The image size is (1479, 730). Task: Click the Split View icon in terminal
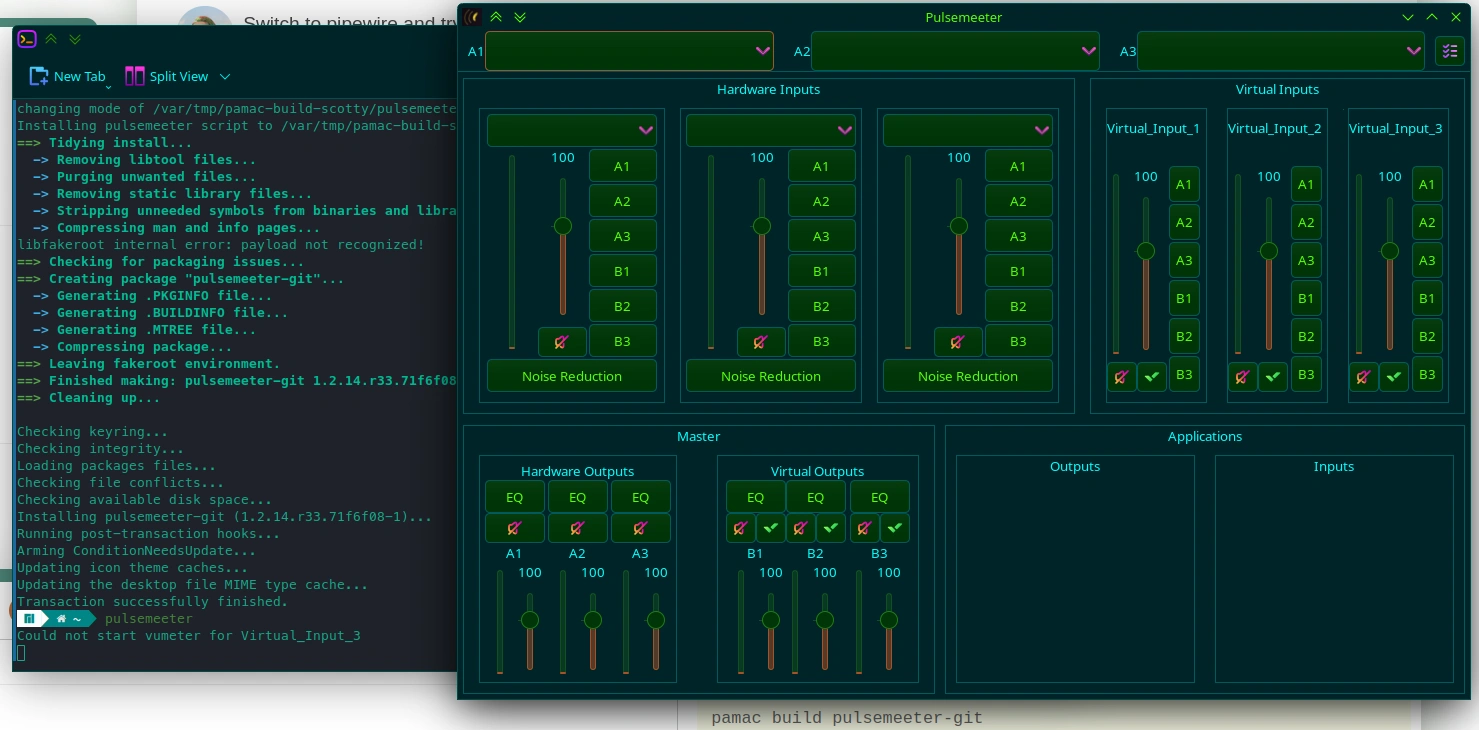tap(135, 76)
